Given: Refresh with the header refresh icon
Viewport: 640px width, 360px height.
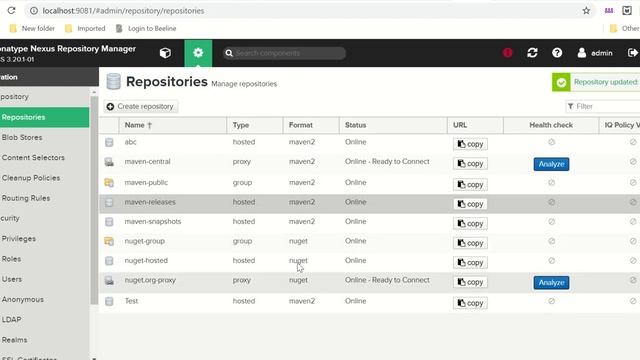Looking at the screenshot, I should 532,53.
